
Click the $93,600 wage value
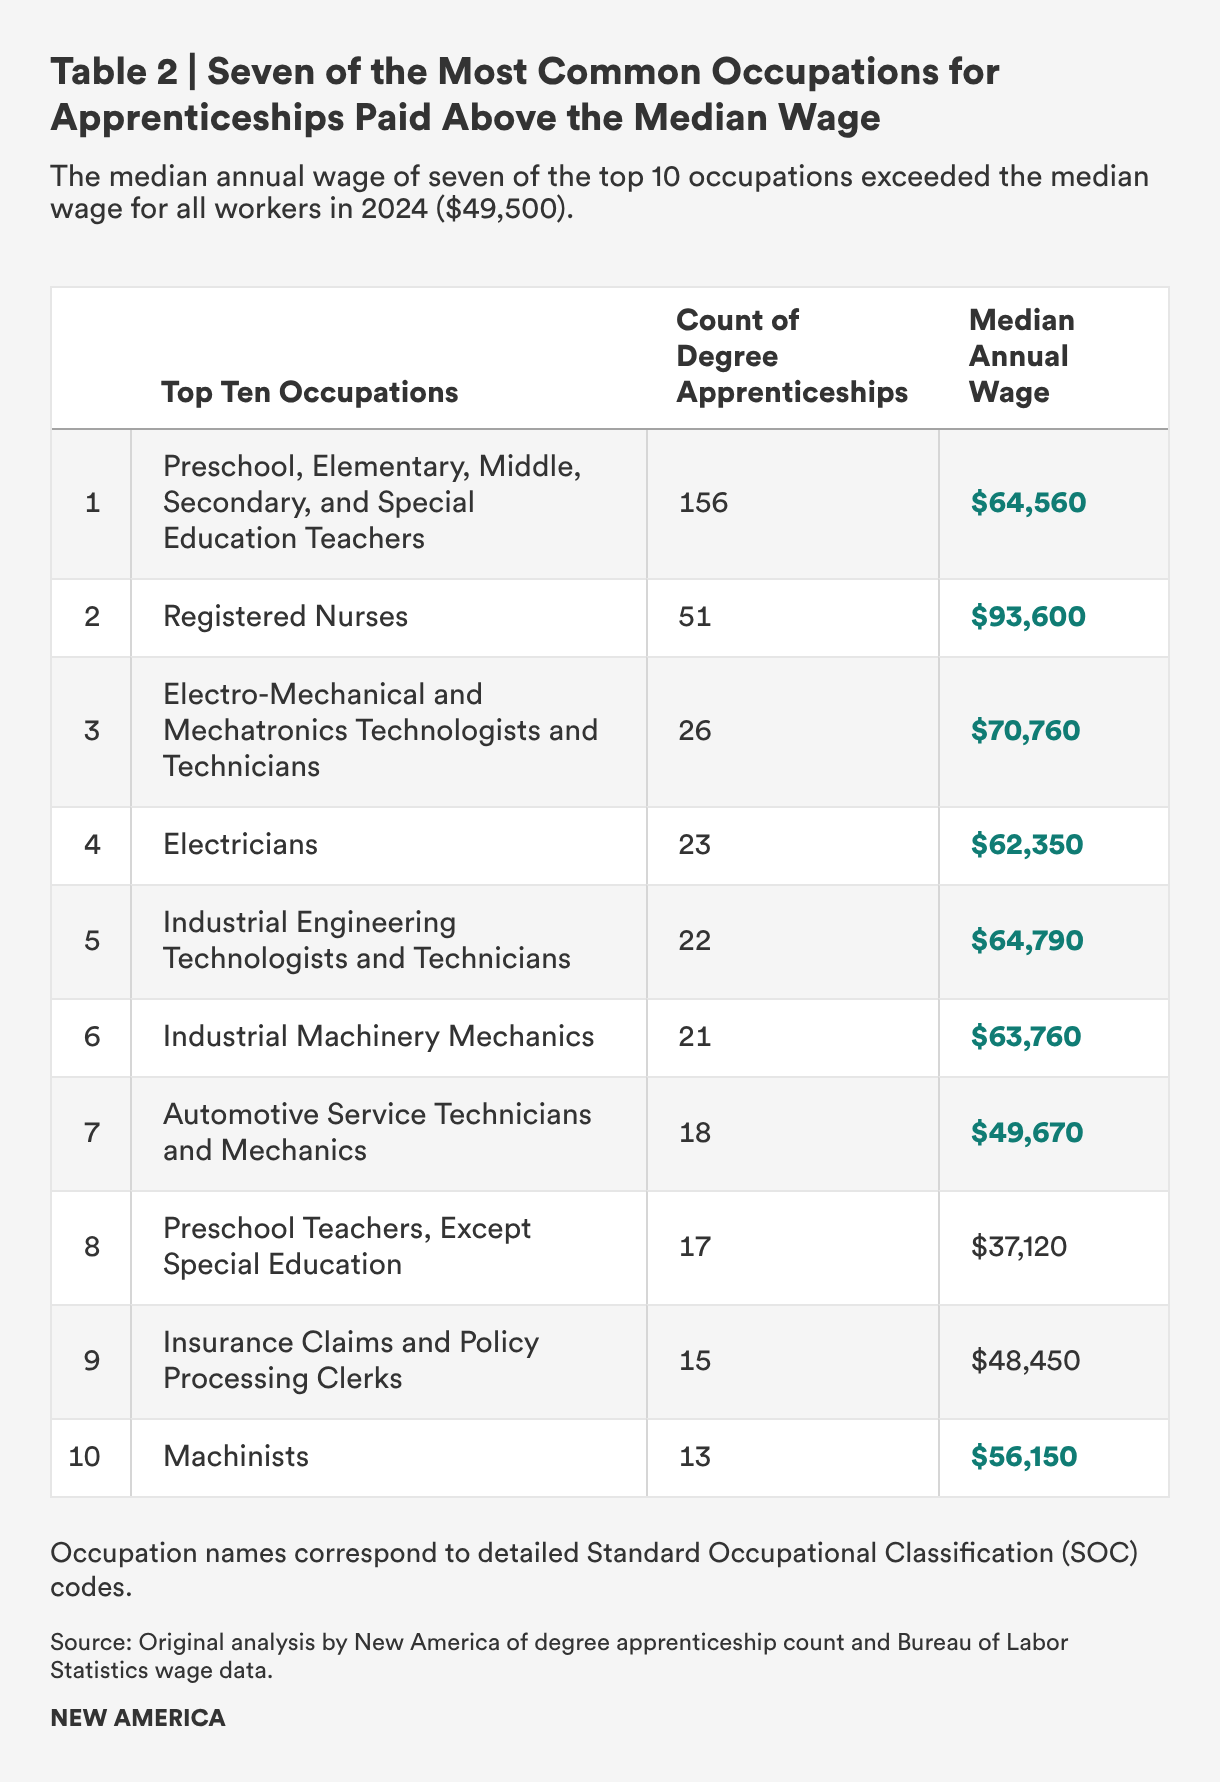point(1027,616)
